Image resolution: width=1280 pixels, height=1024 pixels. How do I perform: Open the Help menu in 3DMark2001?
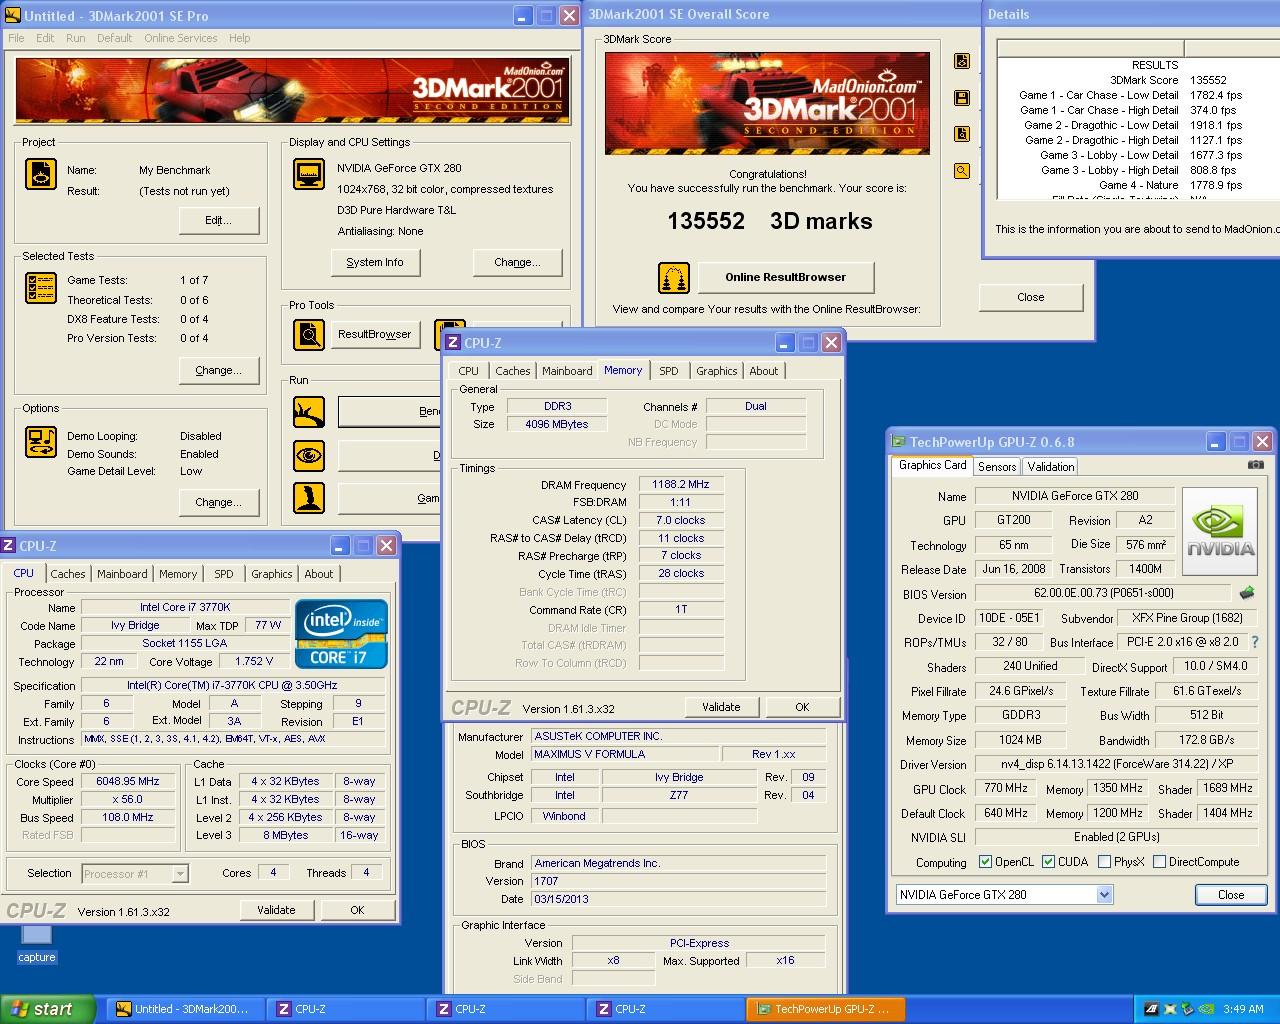pyautogui.click(x=240, y=38)
